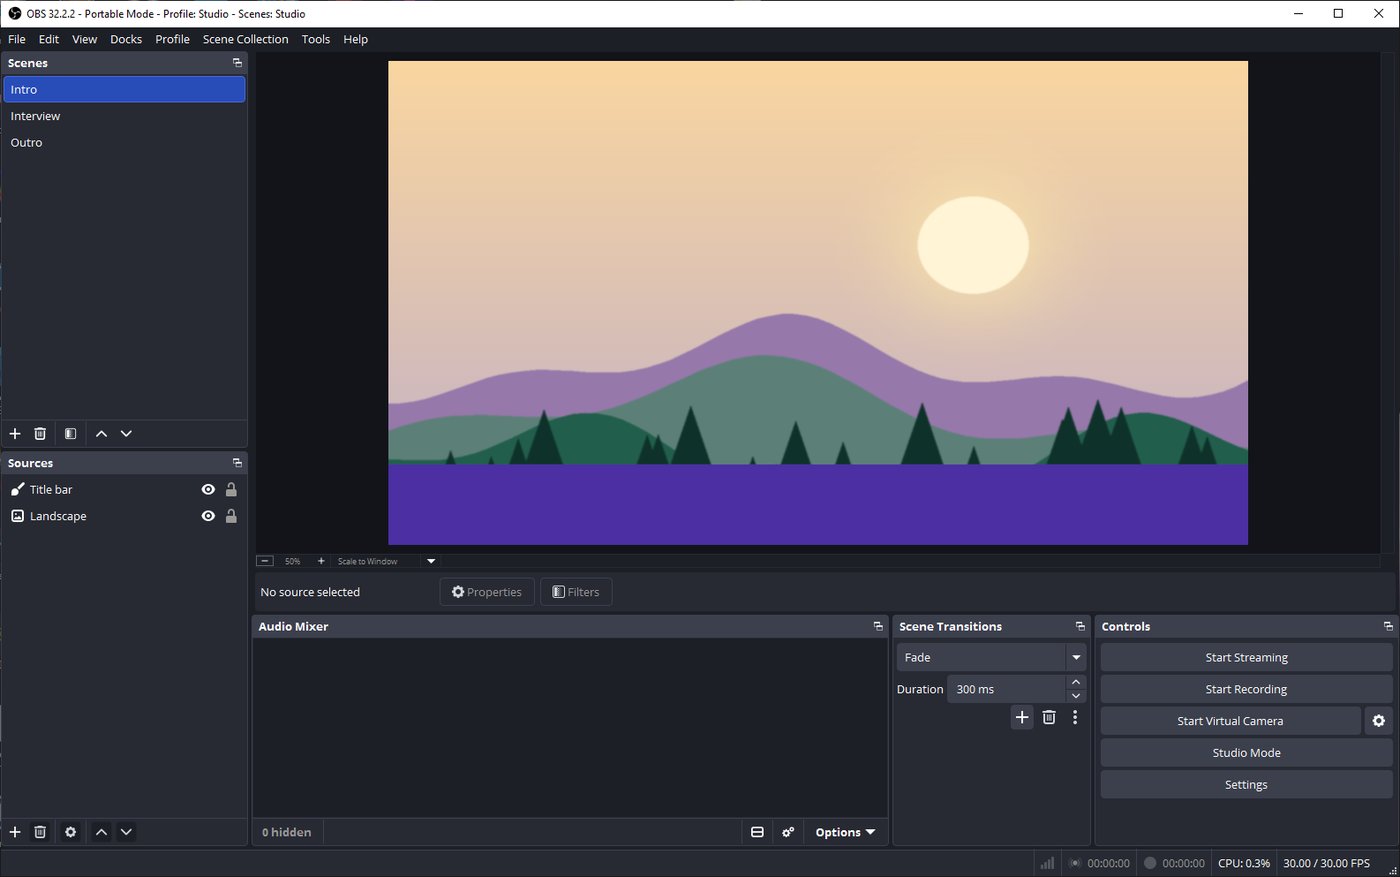Toggle Start Virtual Camera
Screen dimensions: 1400x877
pos(1230,721)
